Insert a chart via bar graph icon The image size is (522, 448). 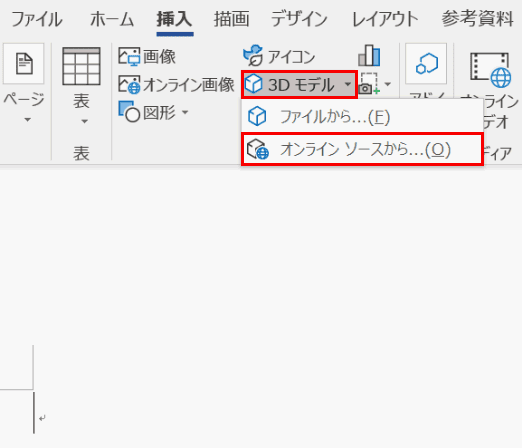click(x=369, y=55)
